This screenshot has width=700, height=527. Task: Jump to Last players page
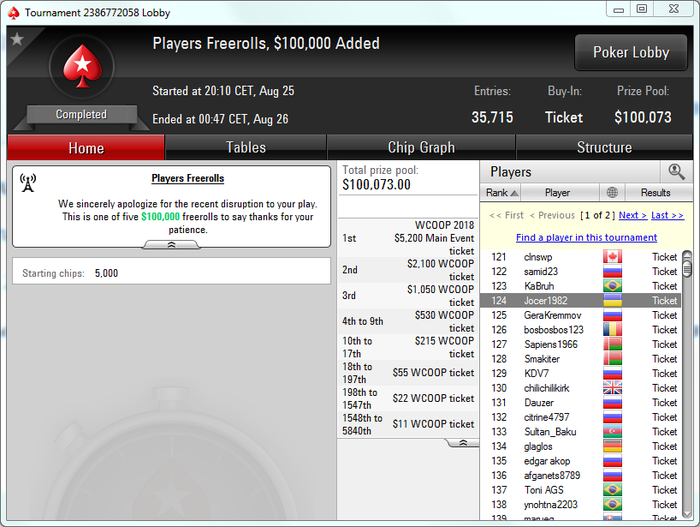pyautogui.click(x=667, y=215)
